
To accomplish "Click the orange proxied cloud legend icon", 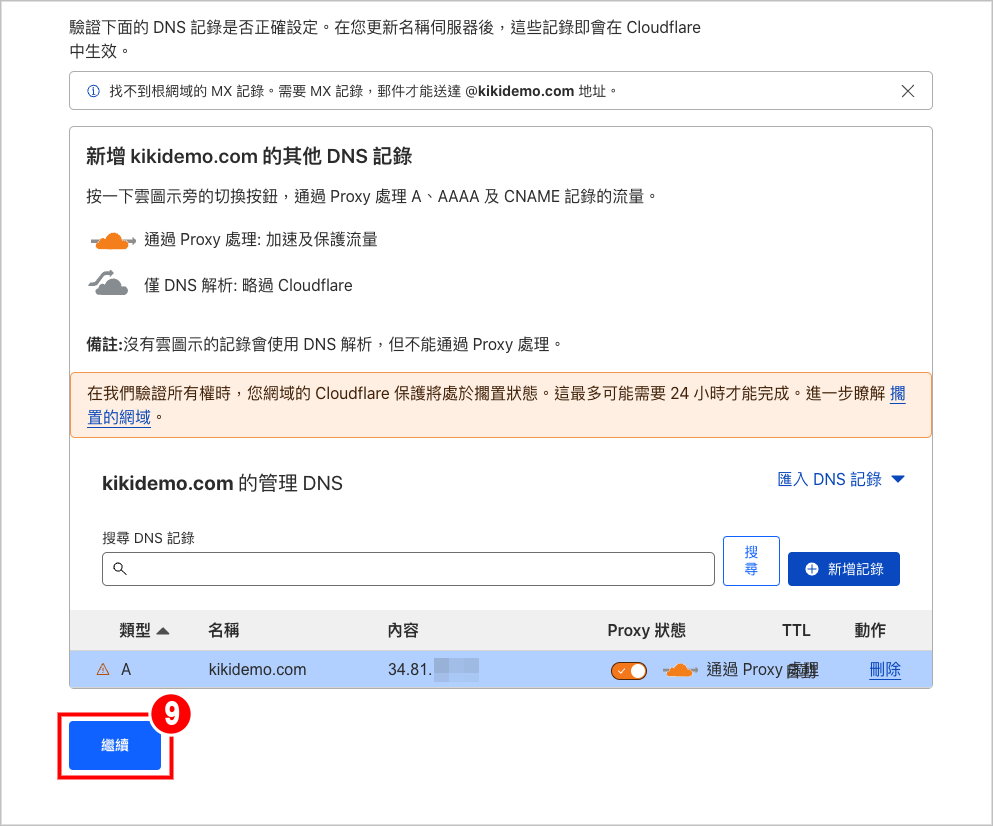I will [113, 241].
